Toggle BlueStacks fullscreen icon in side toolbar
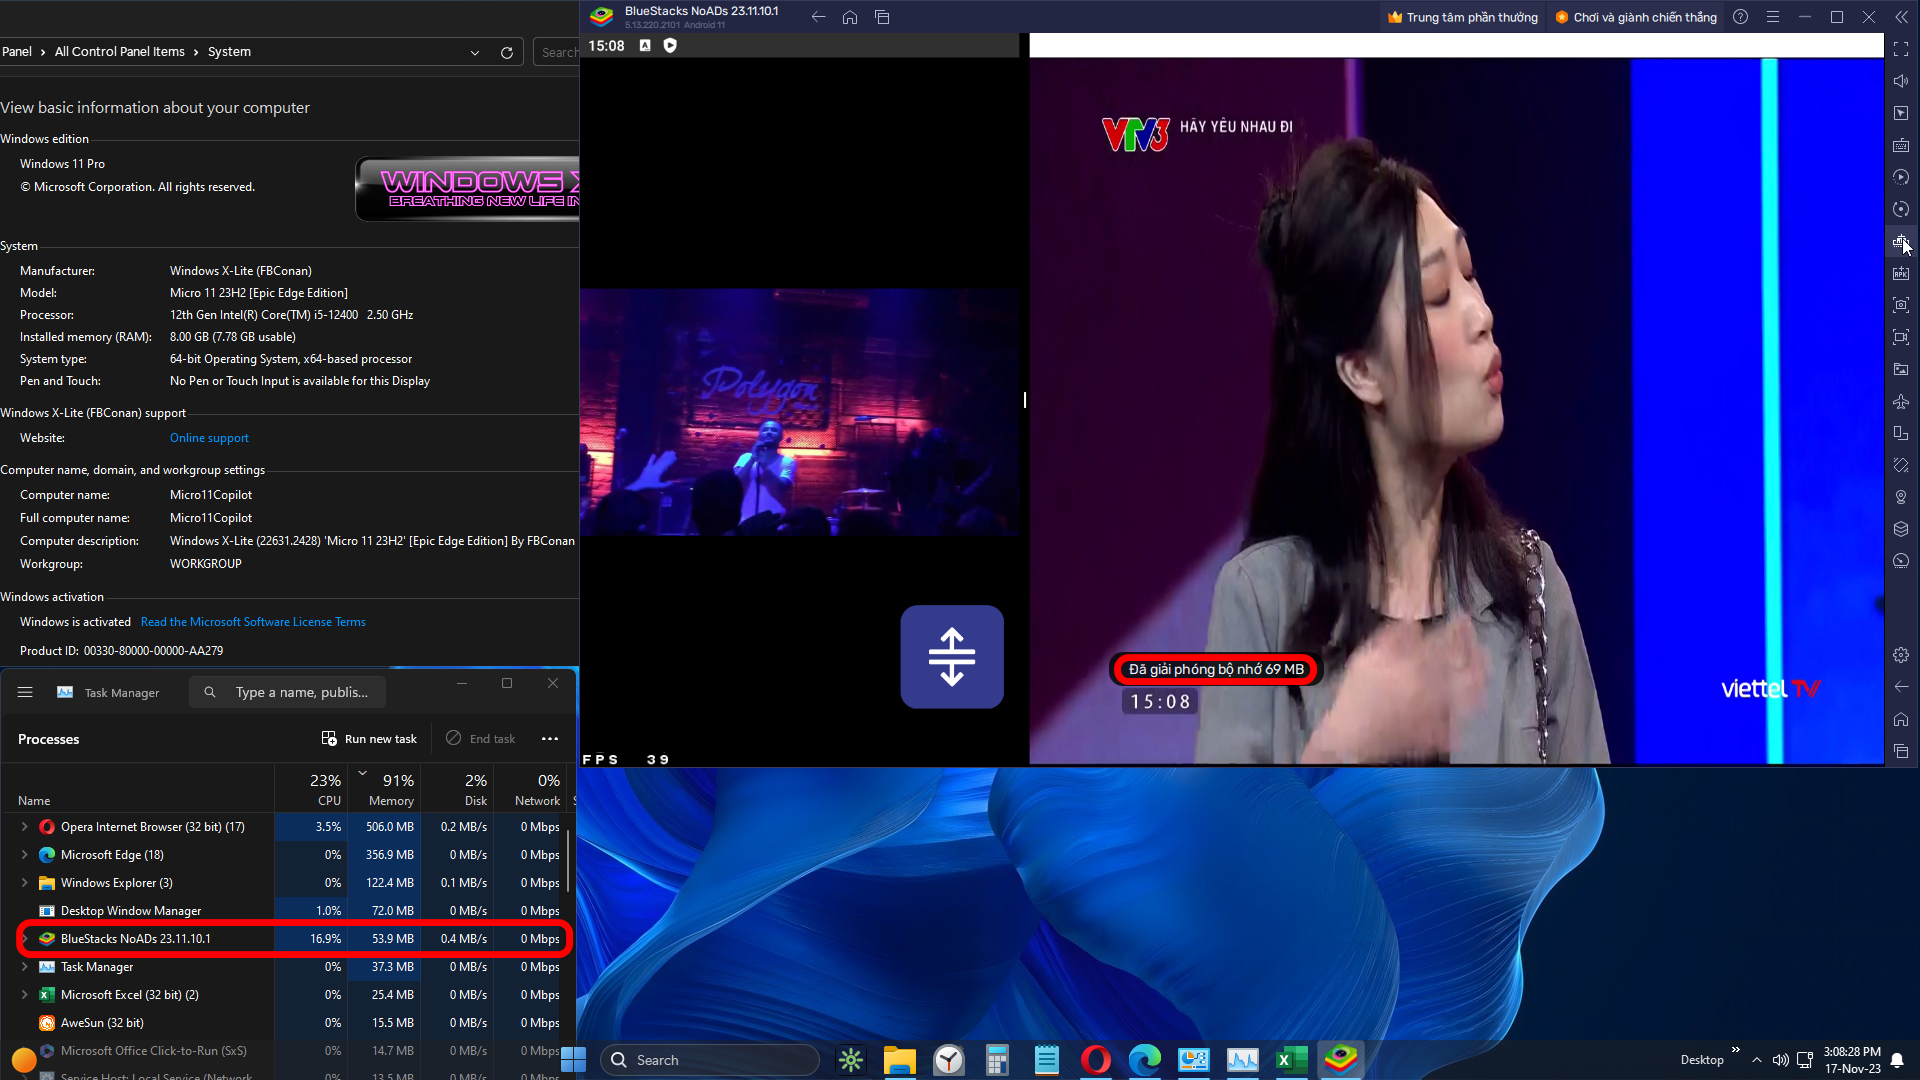Screen dimensions: 1920x1080 pos(1901,49)
